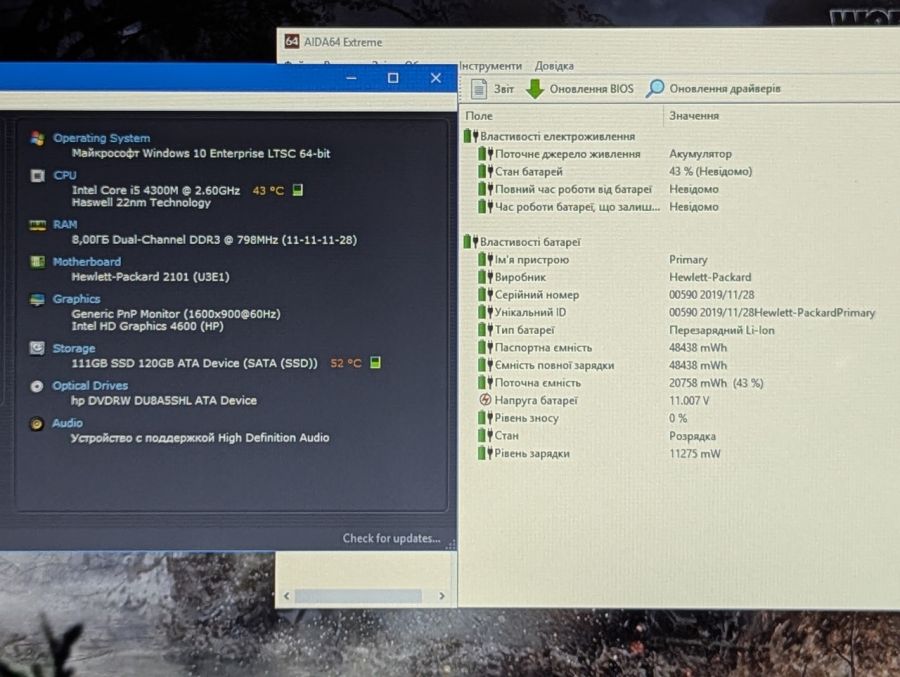This screenshot has height=677, width=900.
Task: Click the RAM heading in Speccy
Action: 65,225
